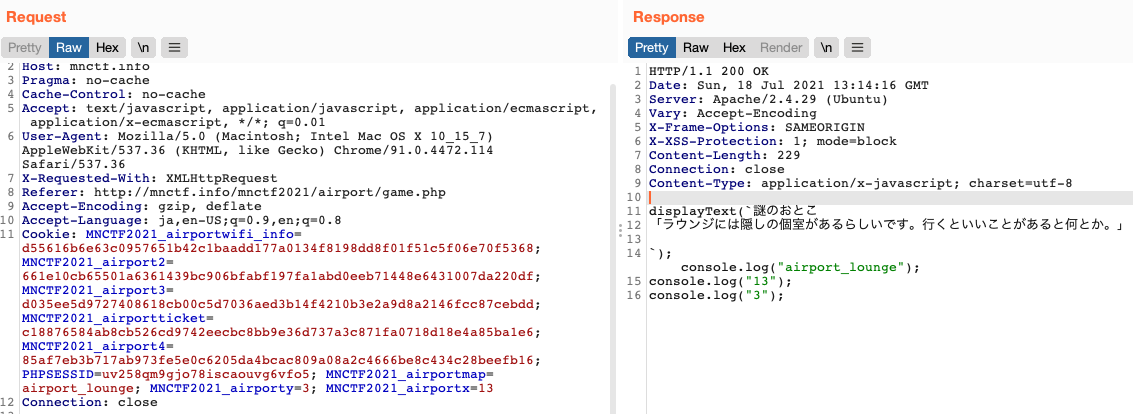Select Pretty tab in Response panel
The image size is (1133, 414).
(652, 48)
